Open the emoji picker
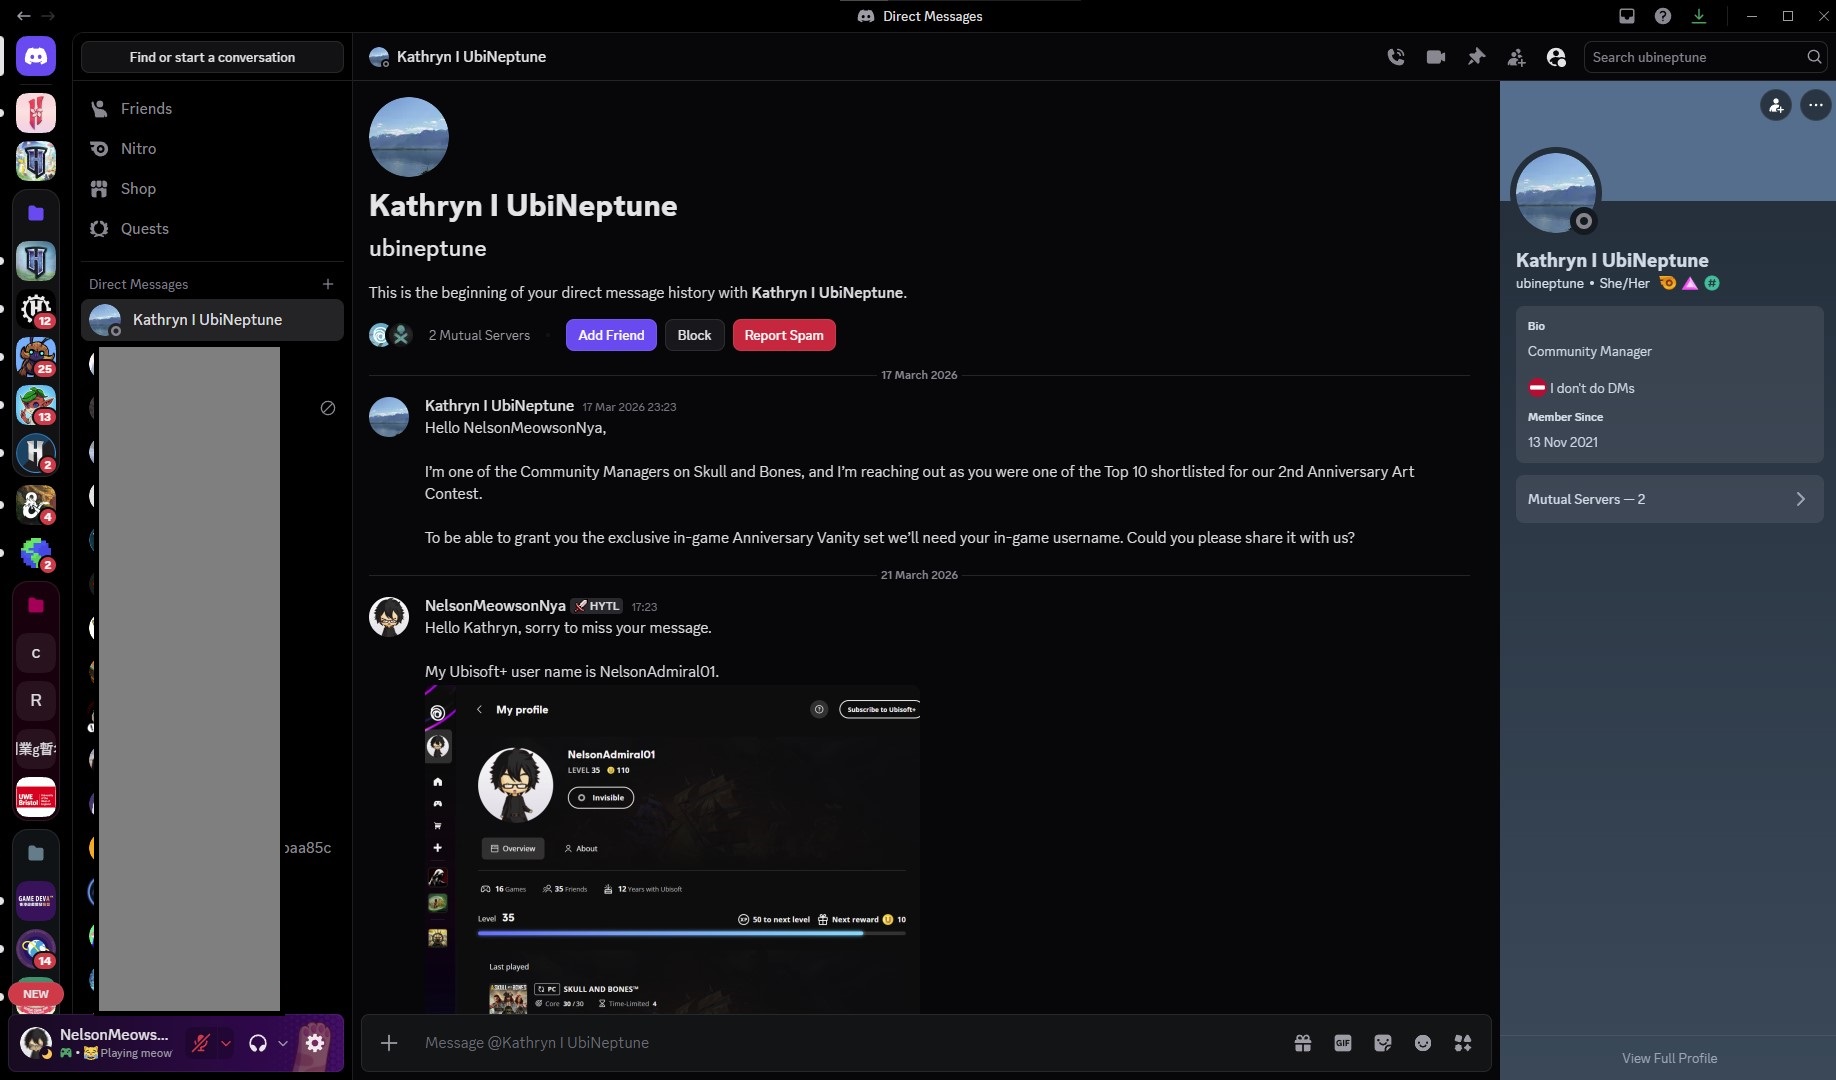 (1423, 1043)
